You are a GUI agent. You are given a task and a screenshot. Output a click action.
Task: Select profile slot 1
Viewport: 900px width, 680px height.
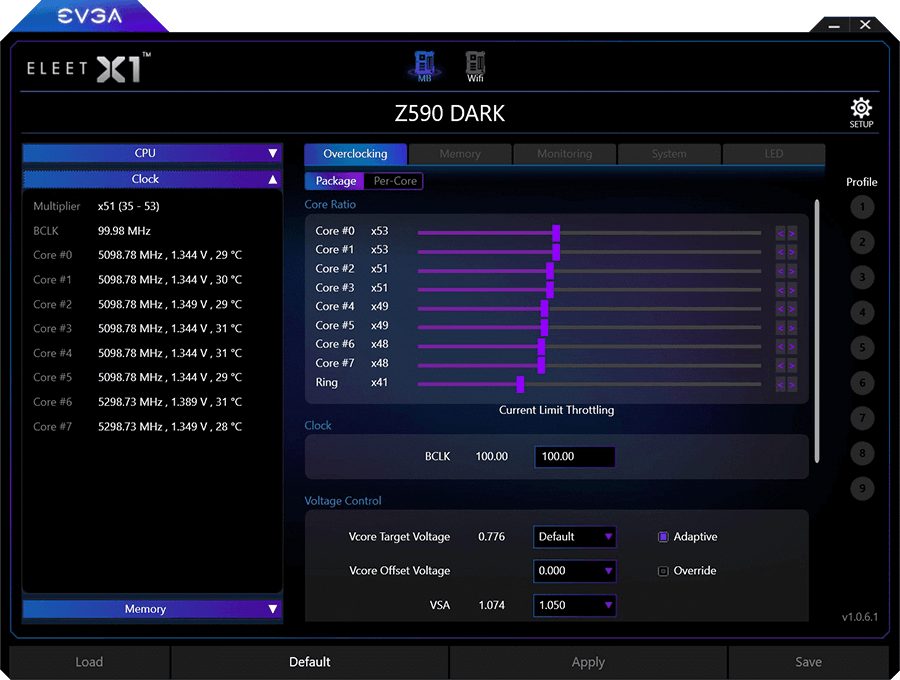pyautogui.click(x=861, y=207)
